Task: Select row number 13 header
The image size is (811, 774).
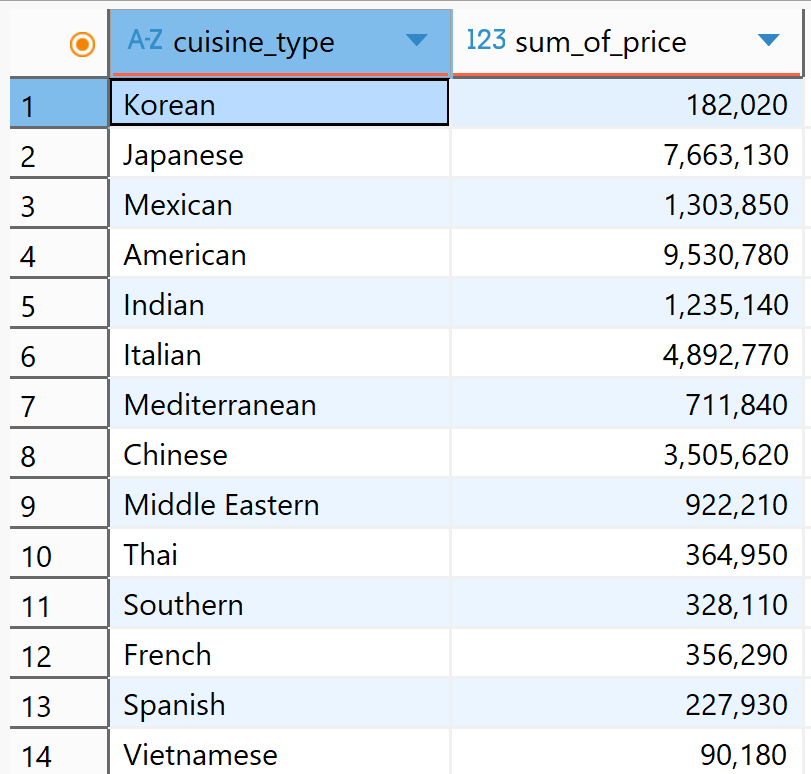Action: click(x=59, y=704)
